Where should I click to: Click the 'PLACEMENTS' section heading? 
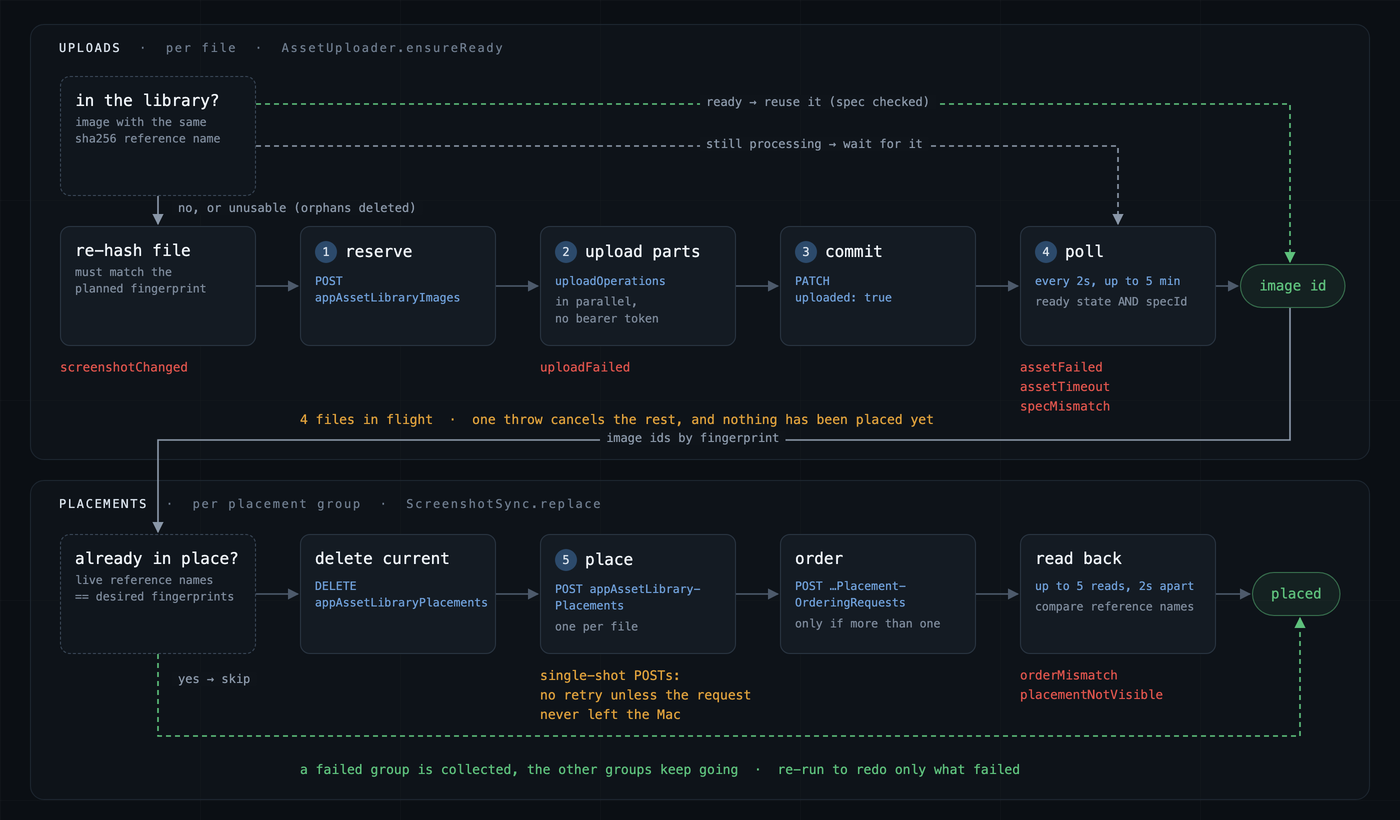[x=103, y=504]
